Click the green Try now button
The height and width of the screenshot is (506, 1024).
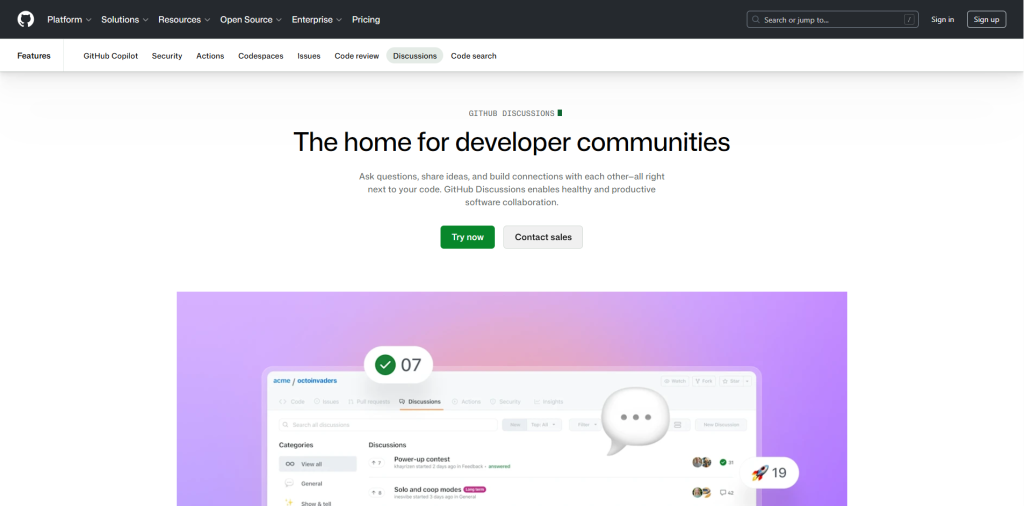click(468, 237)
